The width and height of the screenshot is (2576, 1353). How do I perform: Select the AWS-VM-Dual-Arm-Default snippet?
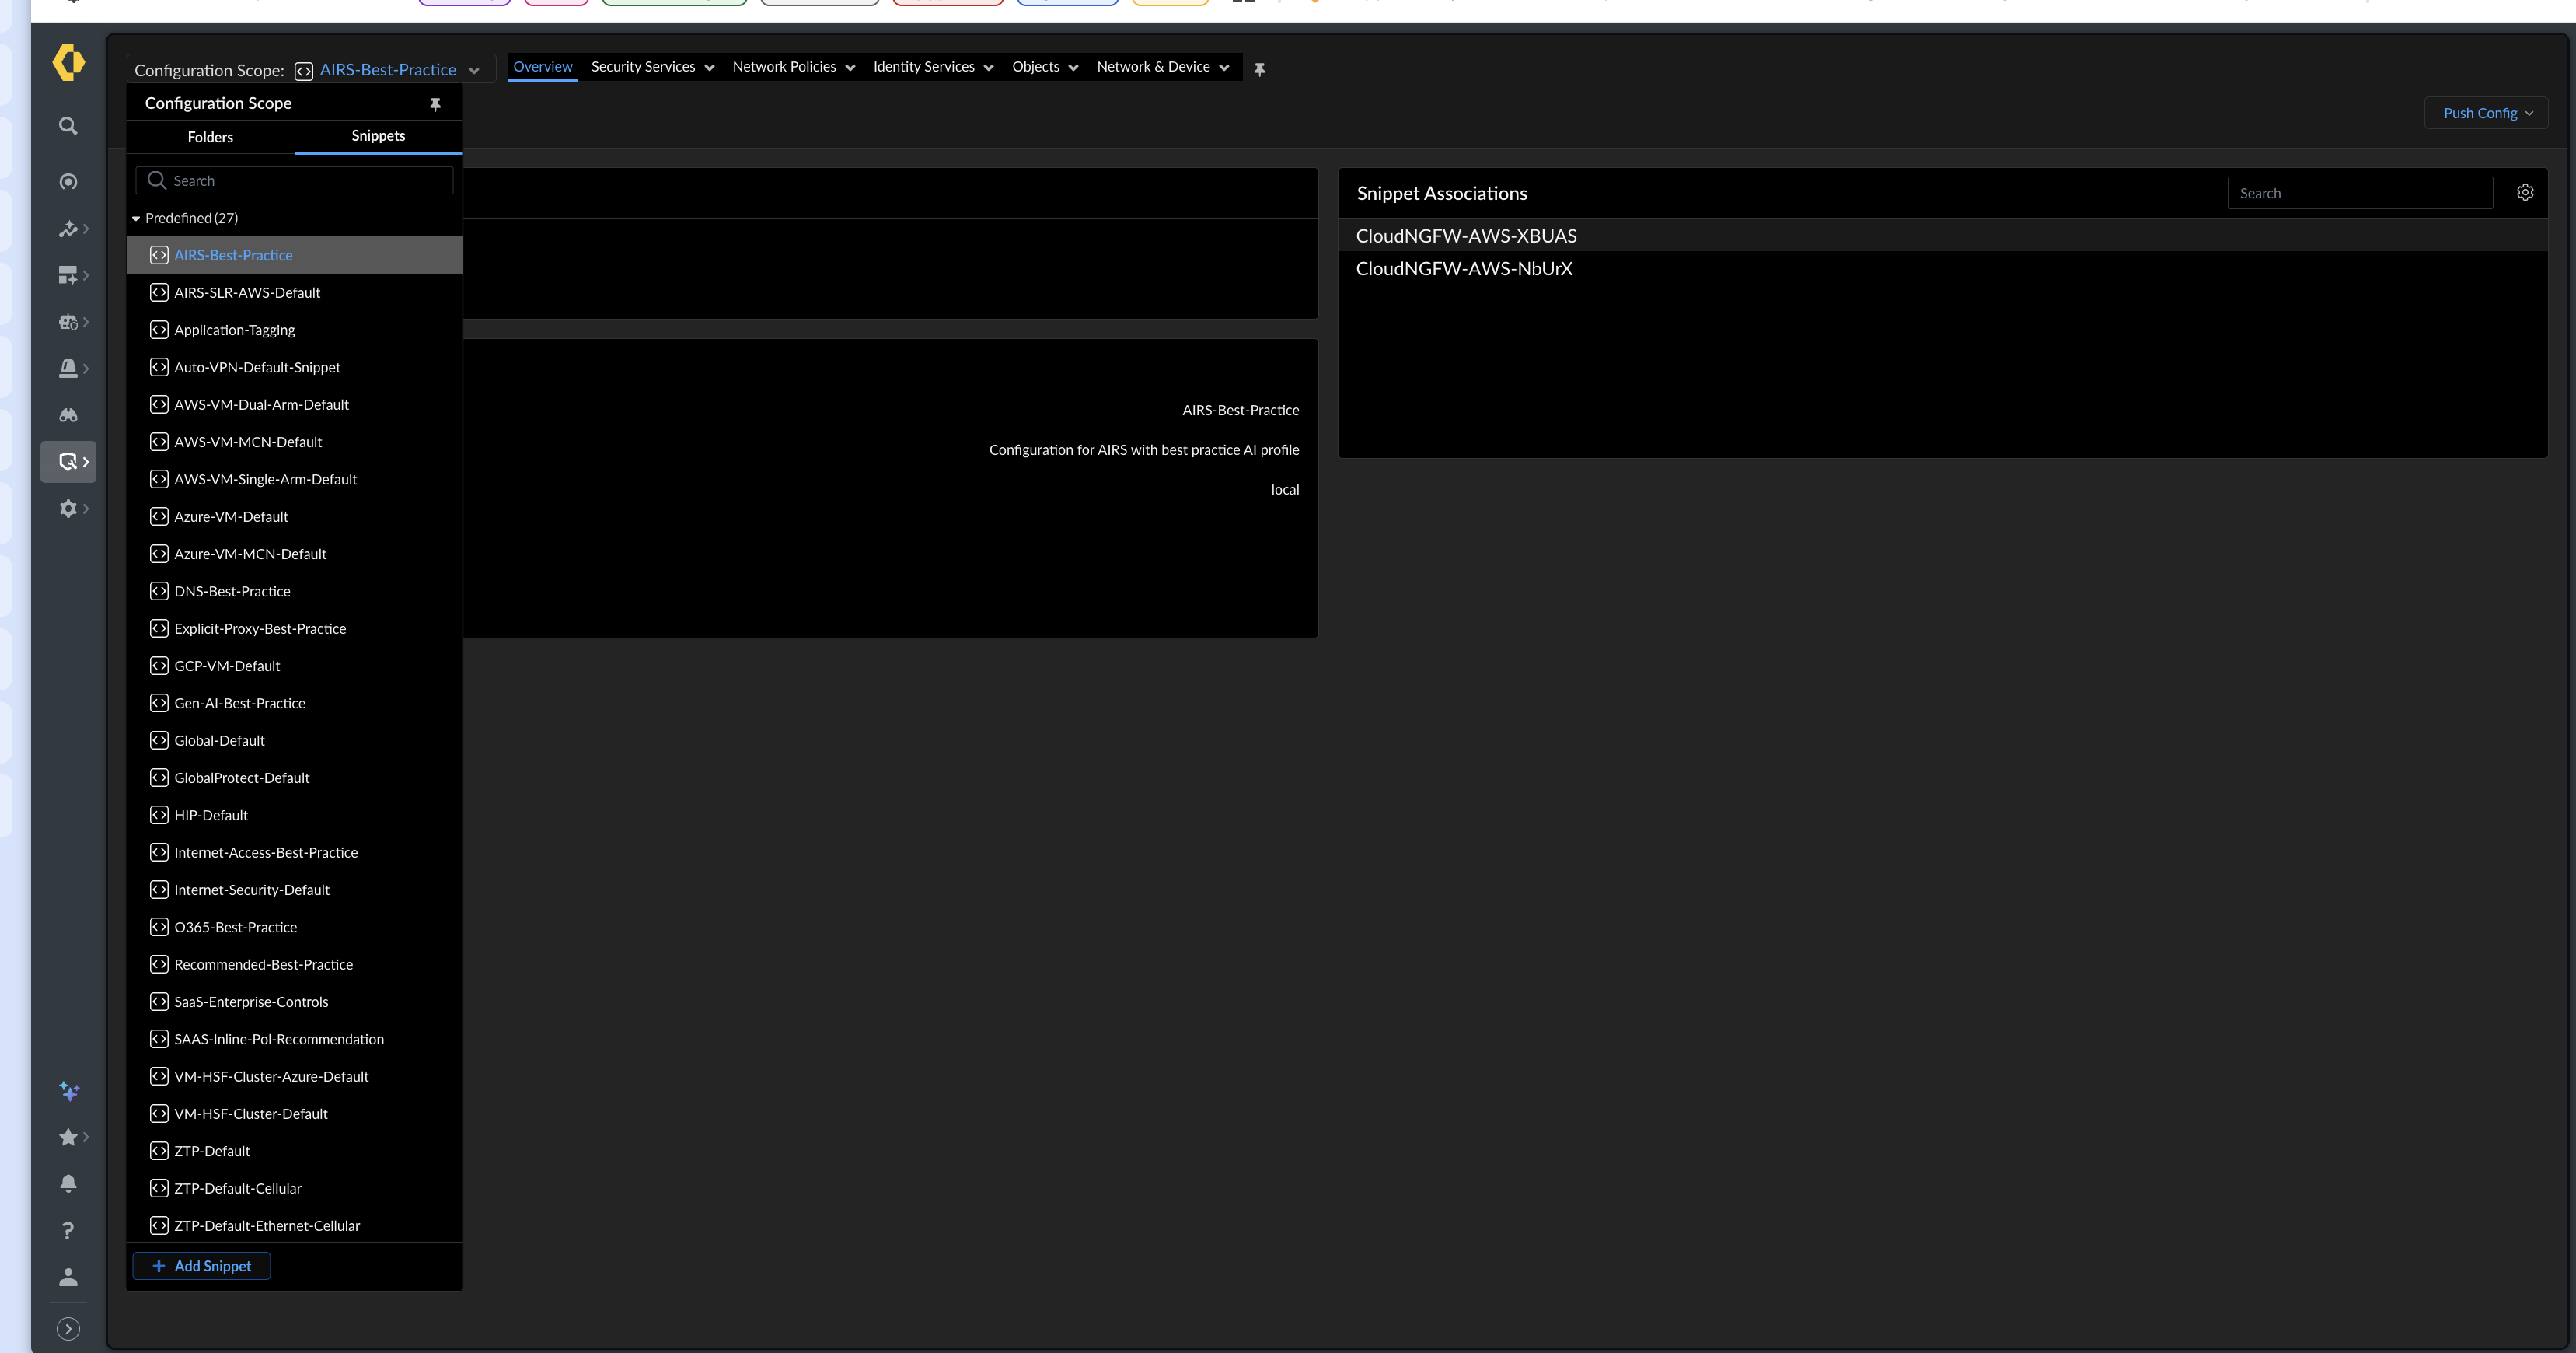(295, 405)
